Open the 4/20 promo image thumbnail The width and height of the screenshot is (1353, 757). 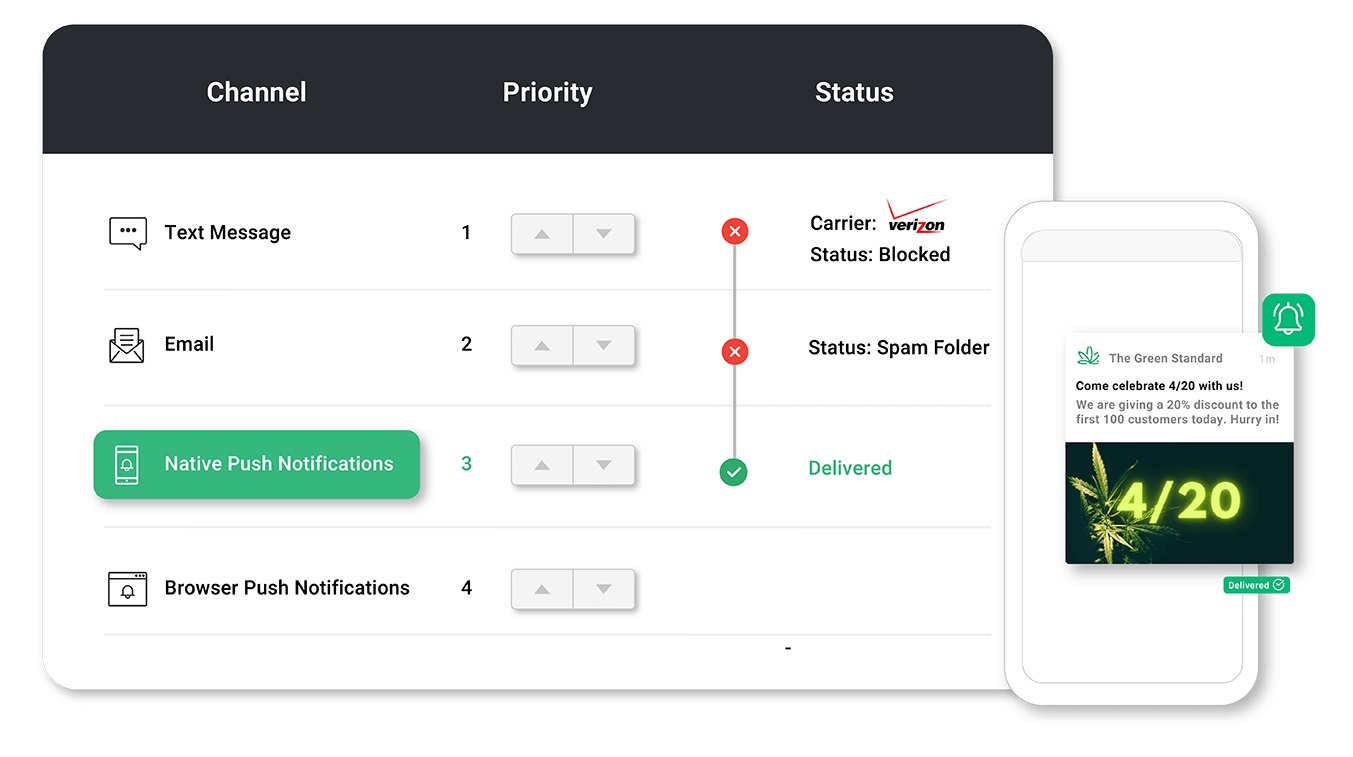(1179, 503)
